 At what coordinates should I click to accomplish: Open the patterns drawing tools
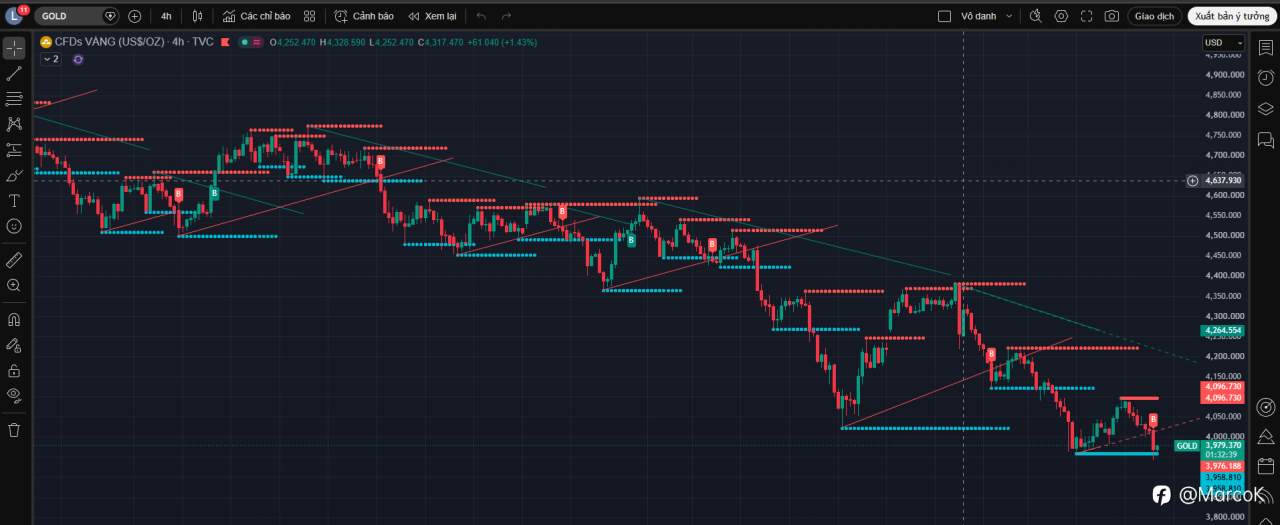click(14, 124)
